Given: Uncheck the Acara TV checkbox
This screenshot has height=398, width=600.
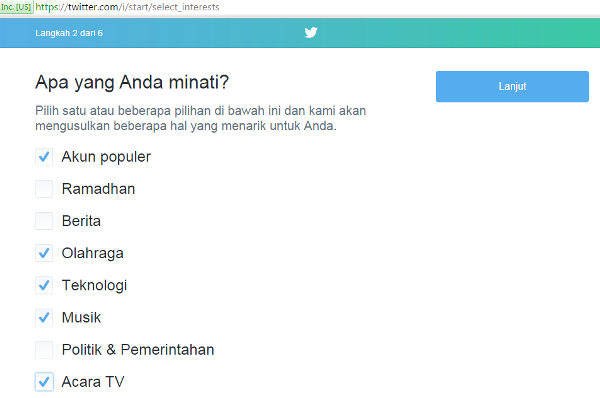Looking at the screenshot, I should click(x=44, y=382).
